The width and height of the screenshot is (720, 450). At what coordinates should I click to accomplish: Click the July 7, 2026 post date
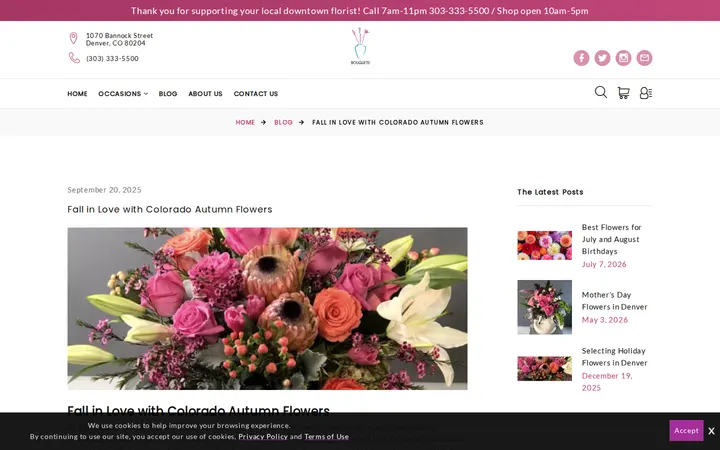coord(604,264)
